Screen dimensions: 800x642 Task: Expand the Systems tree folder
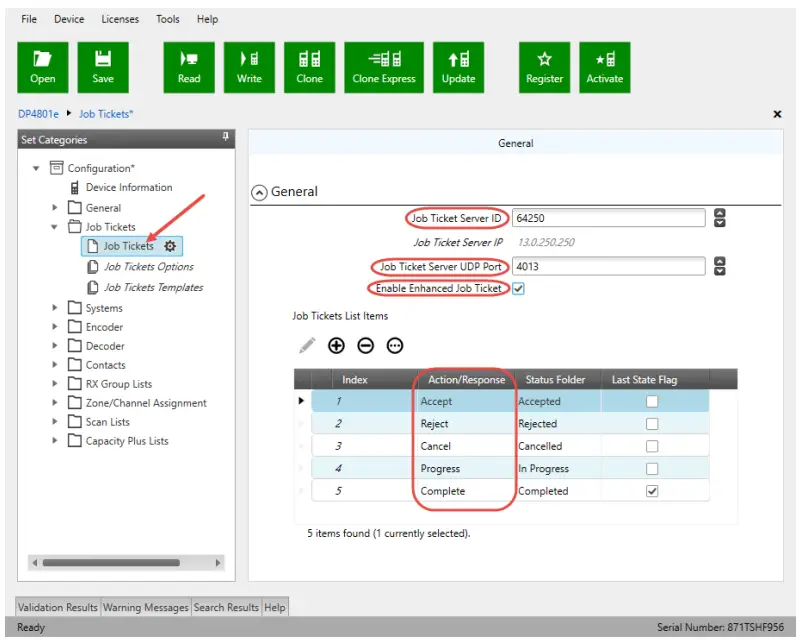point(55,308)
